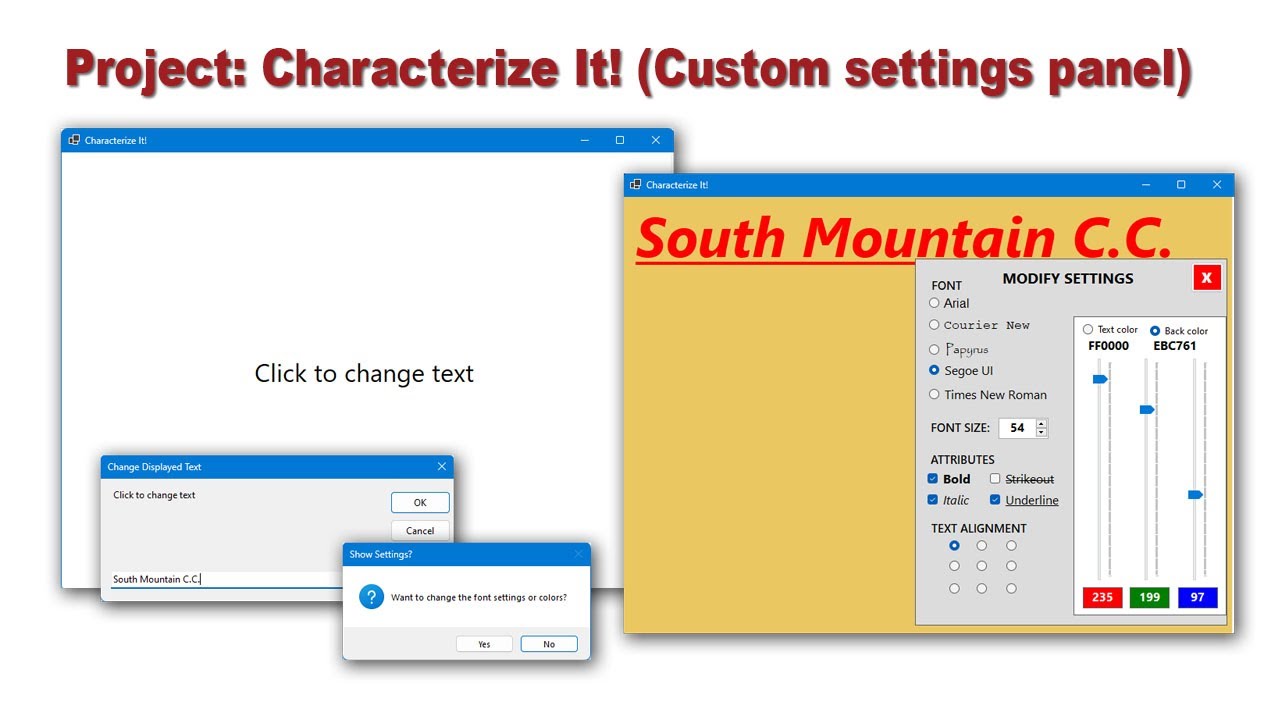This screenshot has width=1280, height=720.
Task: Click the green color slider thumb
Action: click(1147, 409)
